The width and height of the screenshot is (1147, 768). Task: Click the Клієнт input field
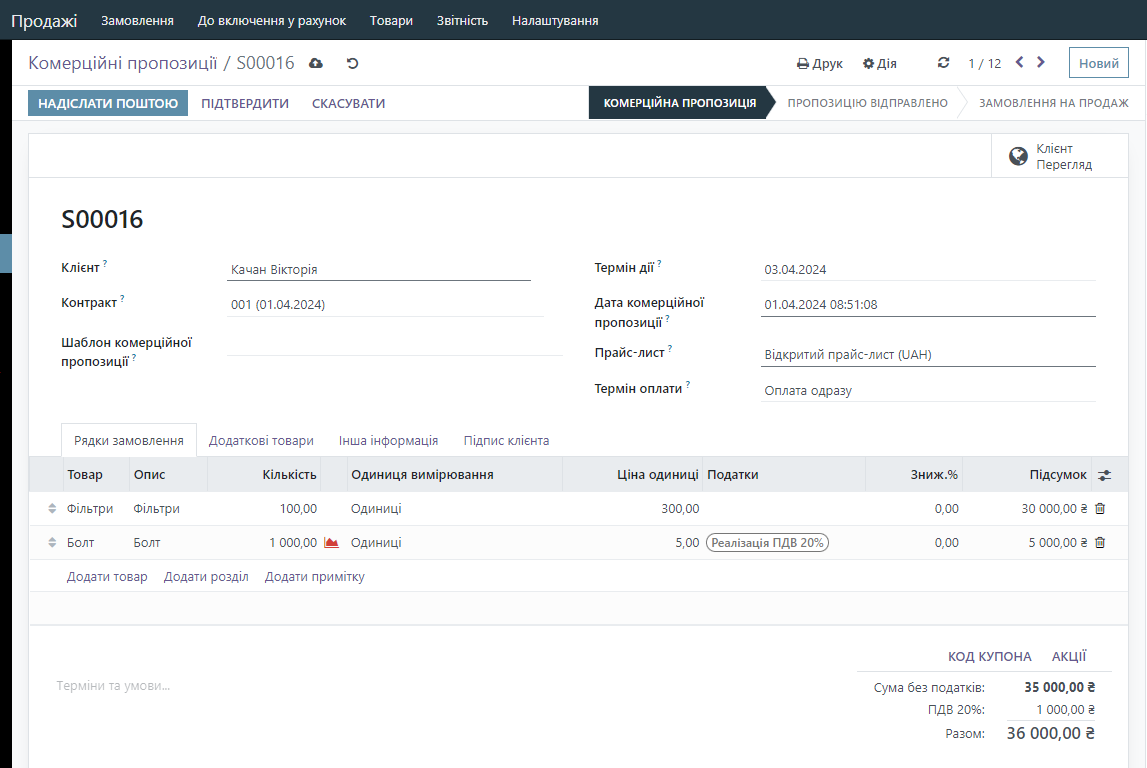[378, 269]
